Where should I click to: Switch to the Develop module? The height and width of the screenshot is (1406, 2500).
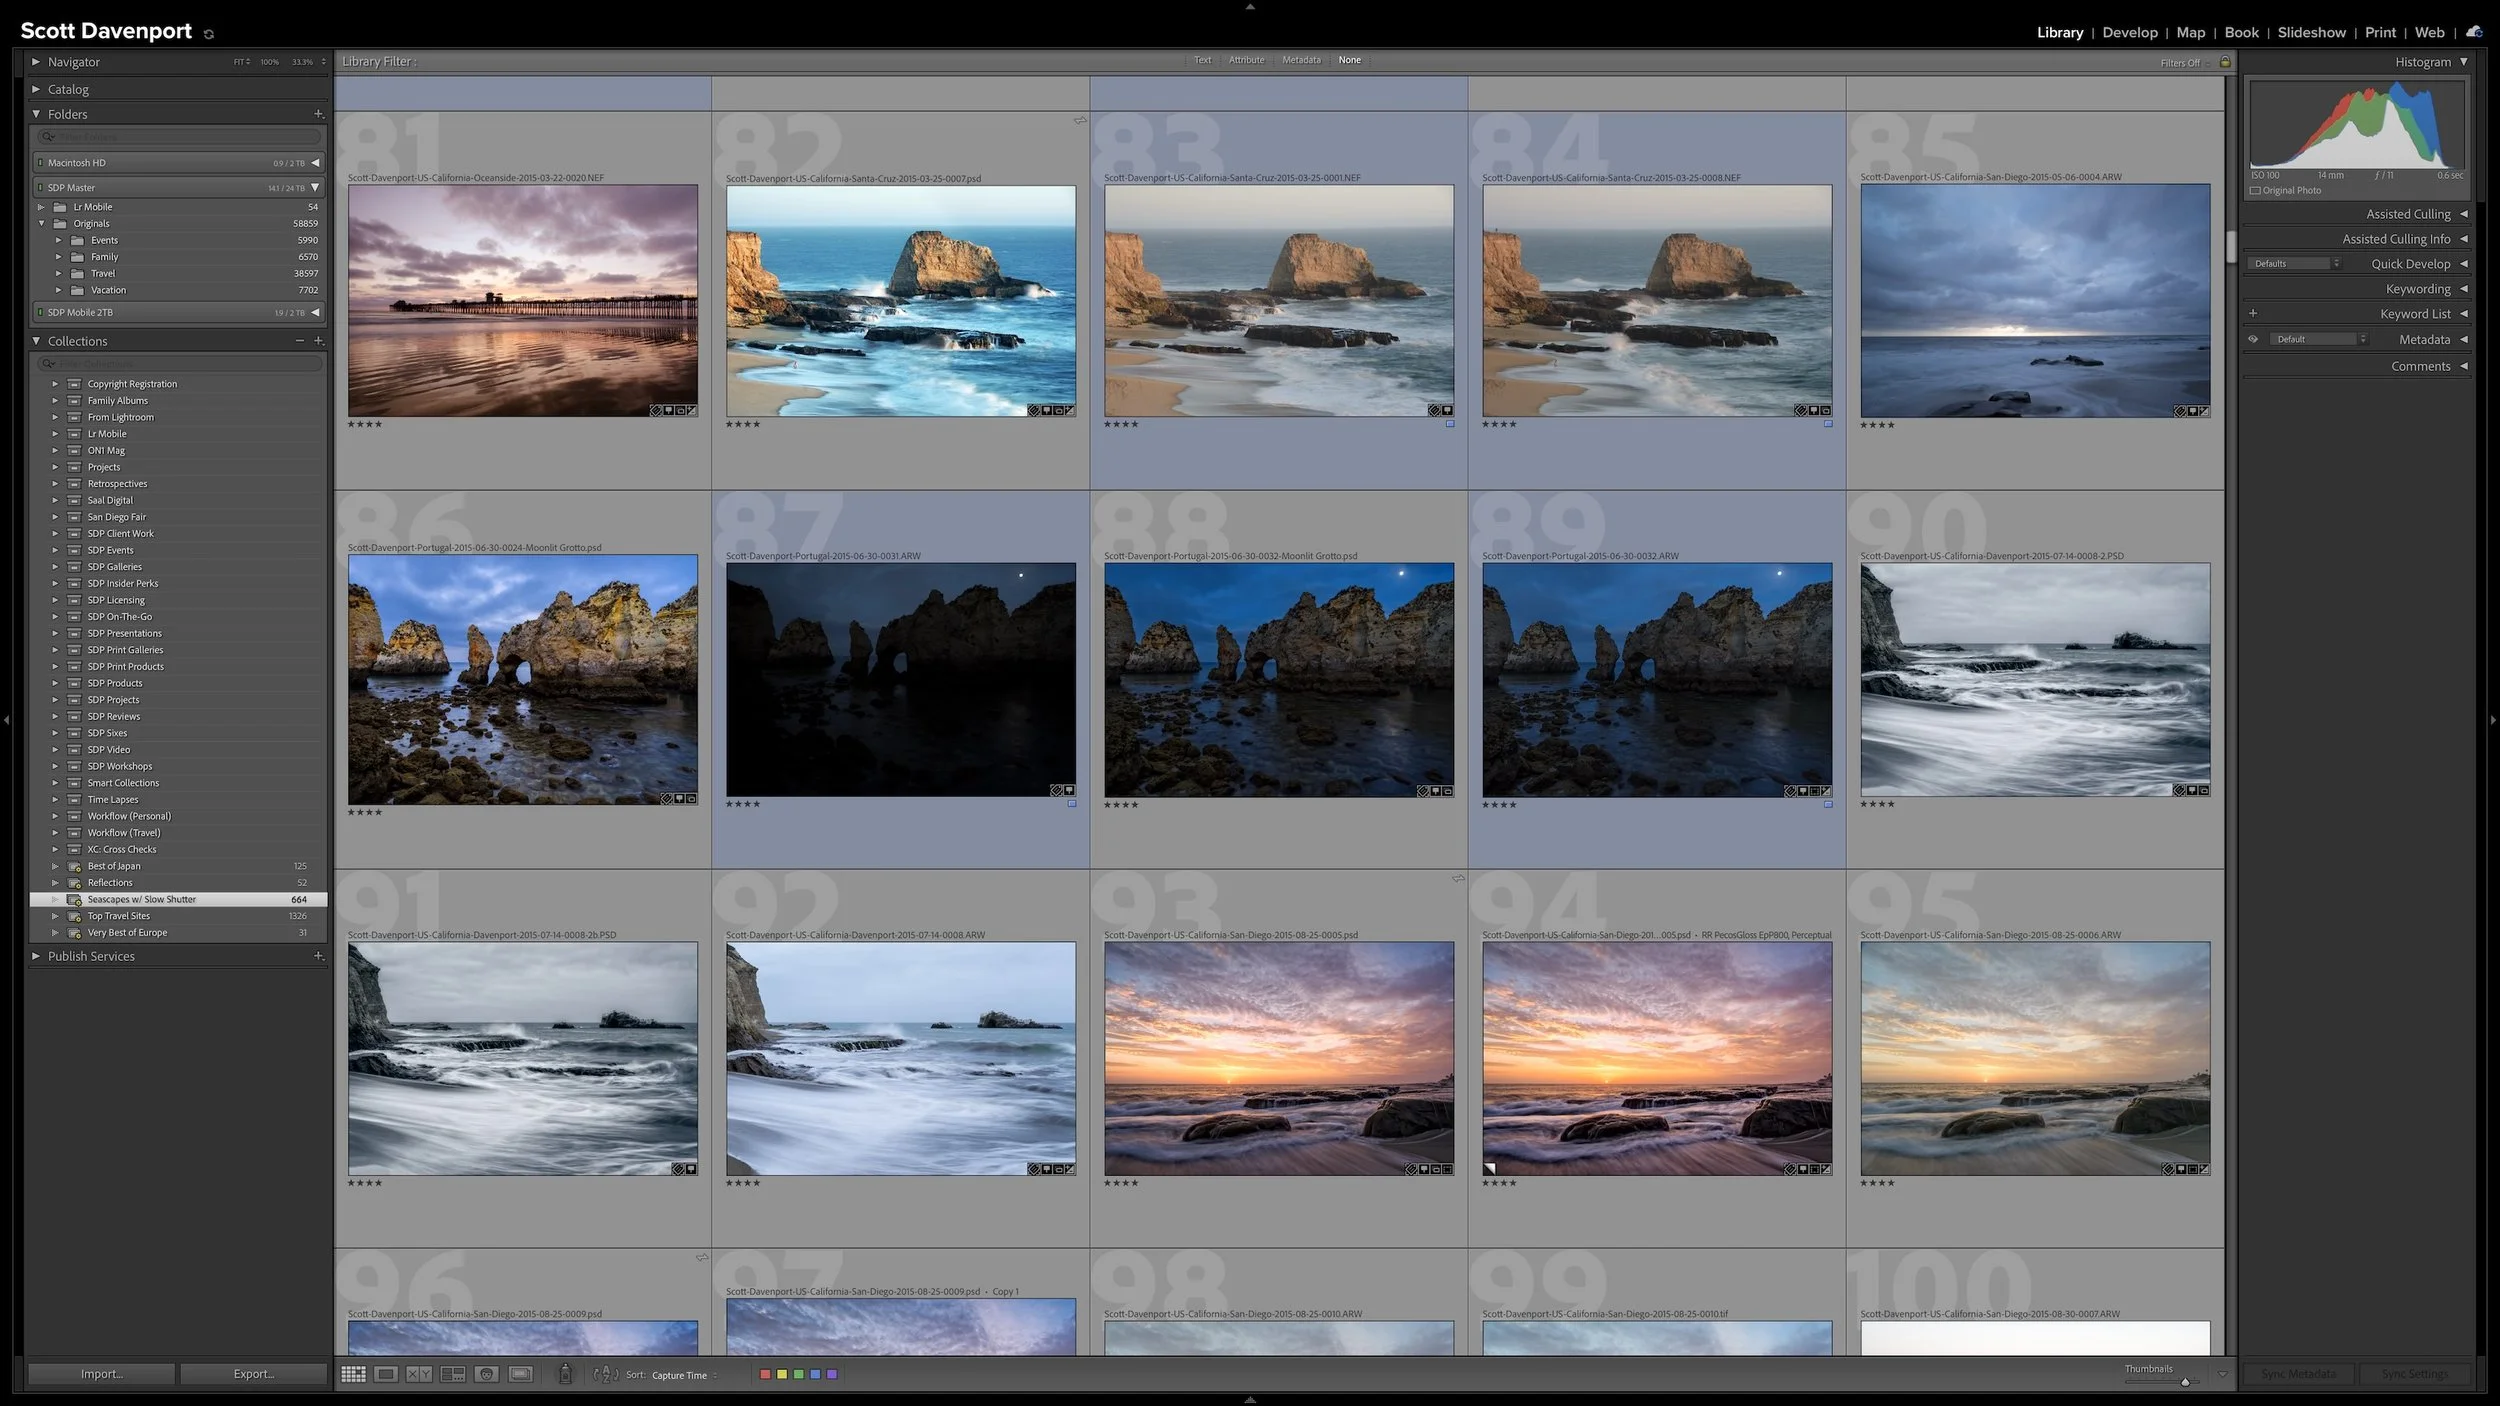pos(2130,32)
